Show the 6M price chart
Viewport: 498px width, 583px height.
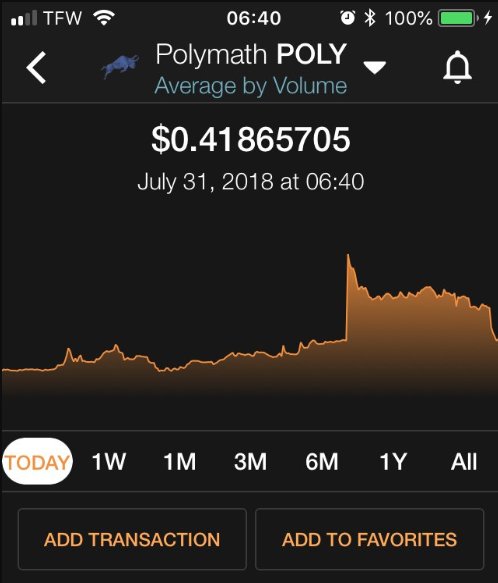(322, 461)
